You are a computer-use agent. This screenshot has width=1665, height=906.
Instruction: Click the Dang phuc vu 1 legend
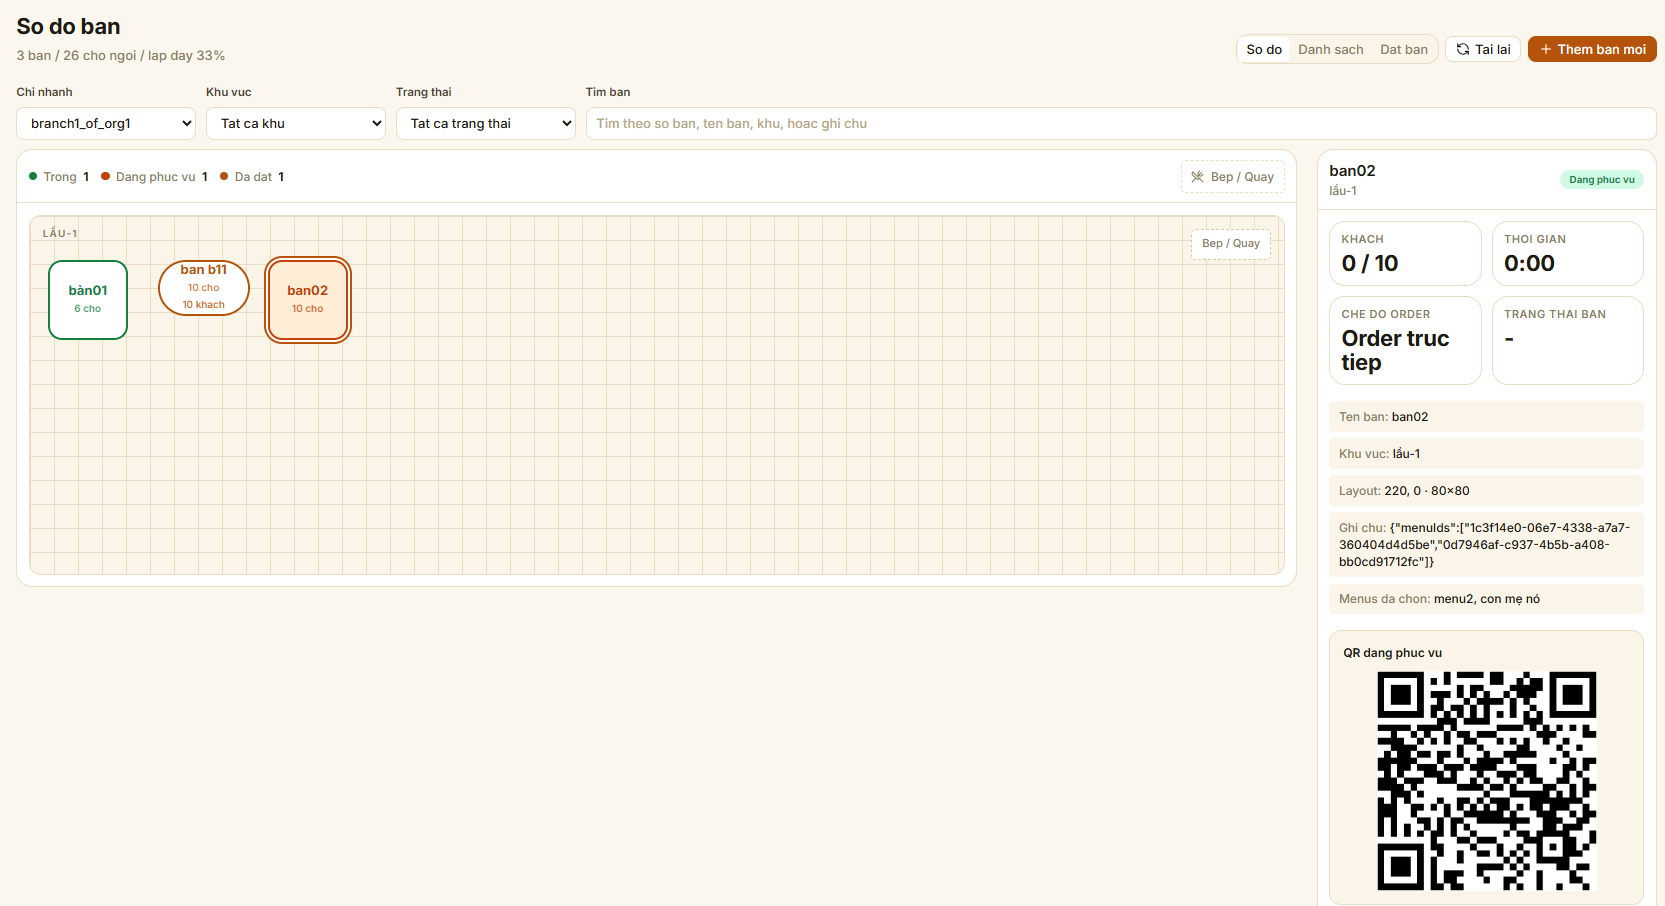pyautogui.click(x=154, y=176)
